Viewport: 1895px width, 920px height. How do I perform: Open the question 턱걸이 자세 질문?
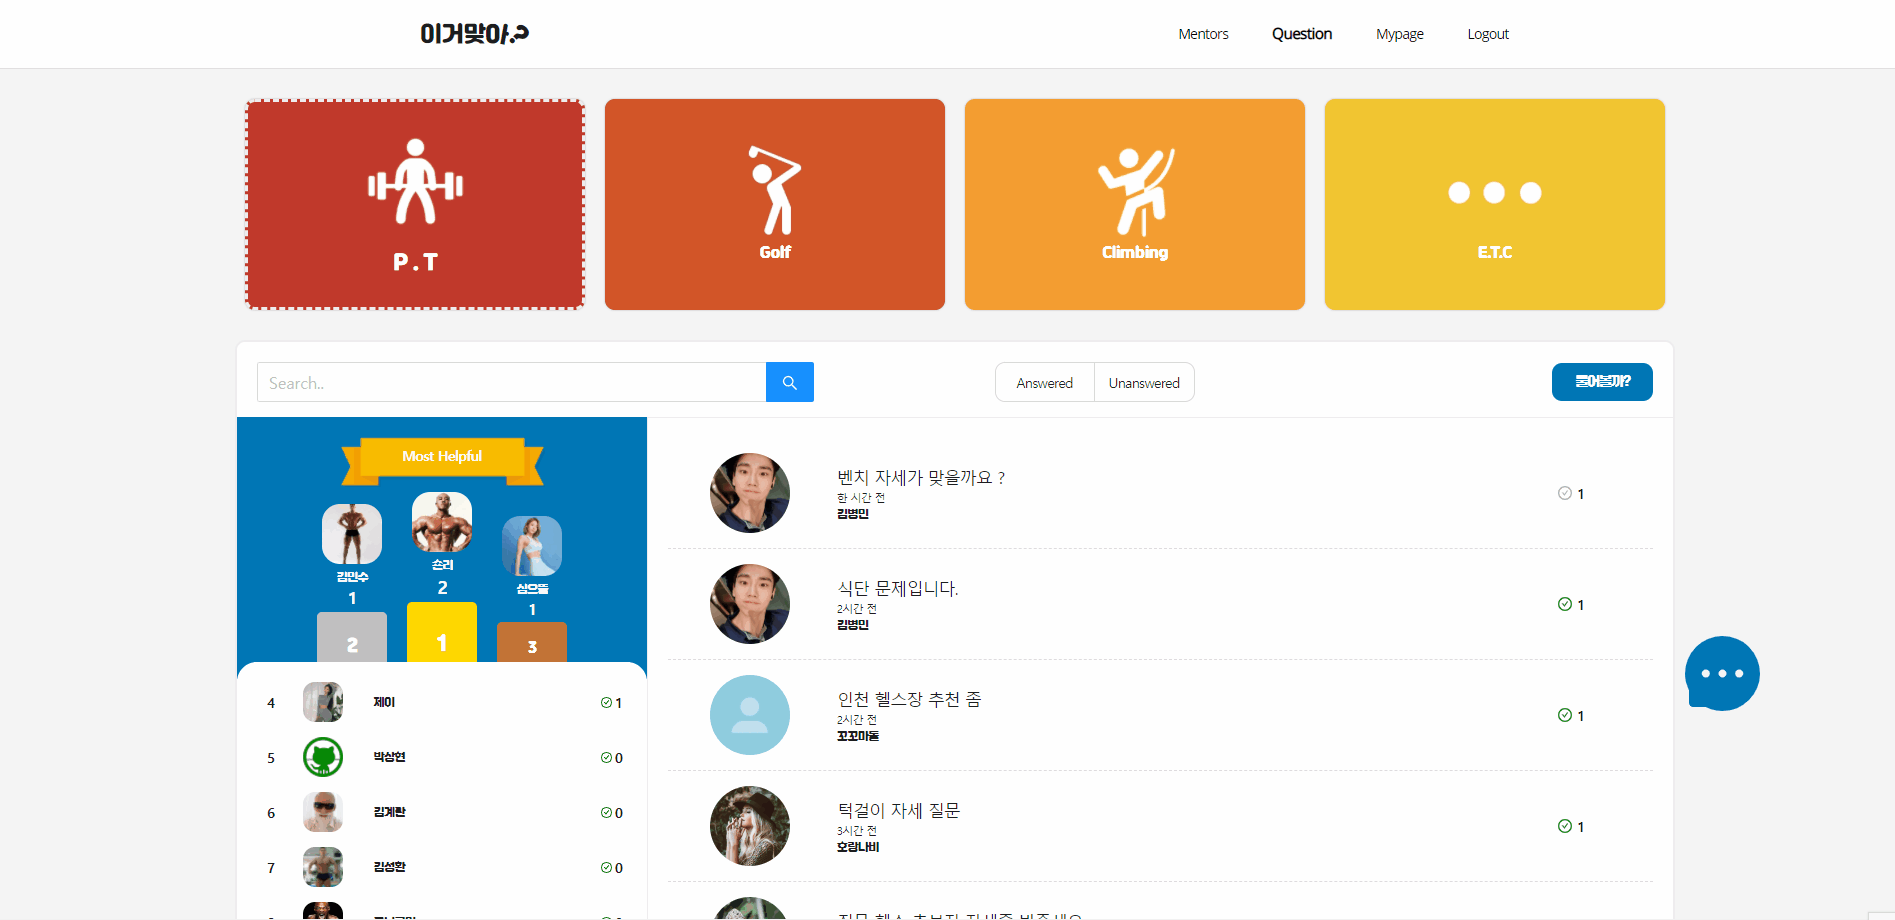click(899, 811)
